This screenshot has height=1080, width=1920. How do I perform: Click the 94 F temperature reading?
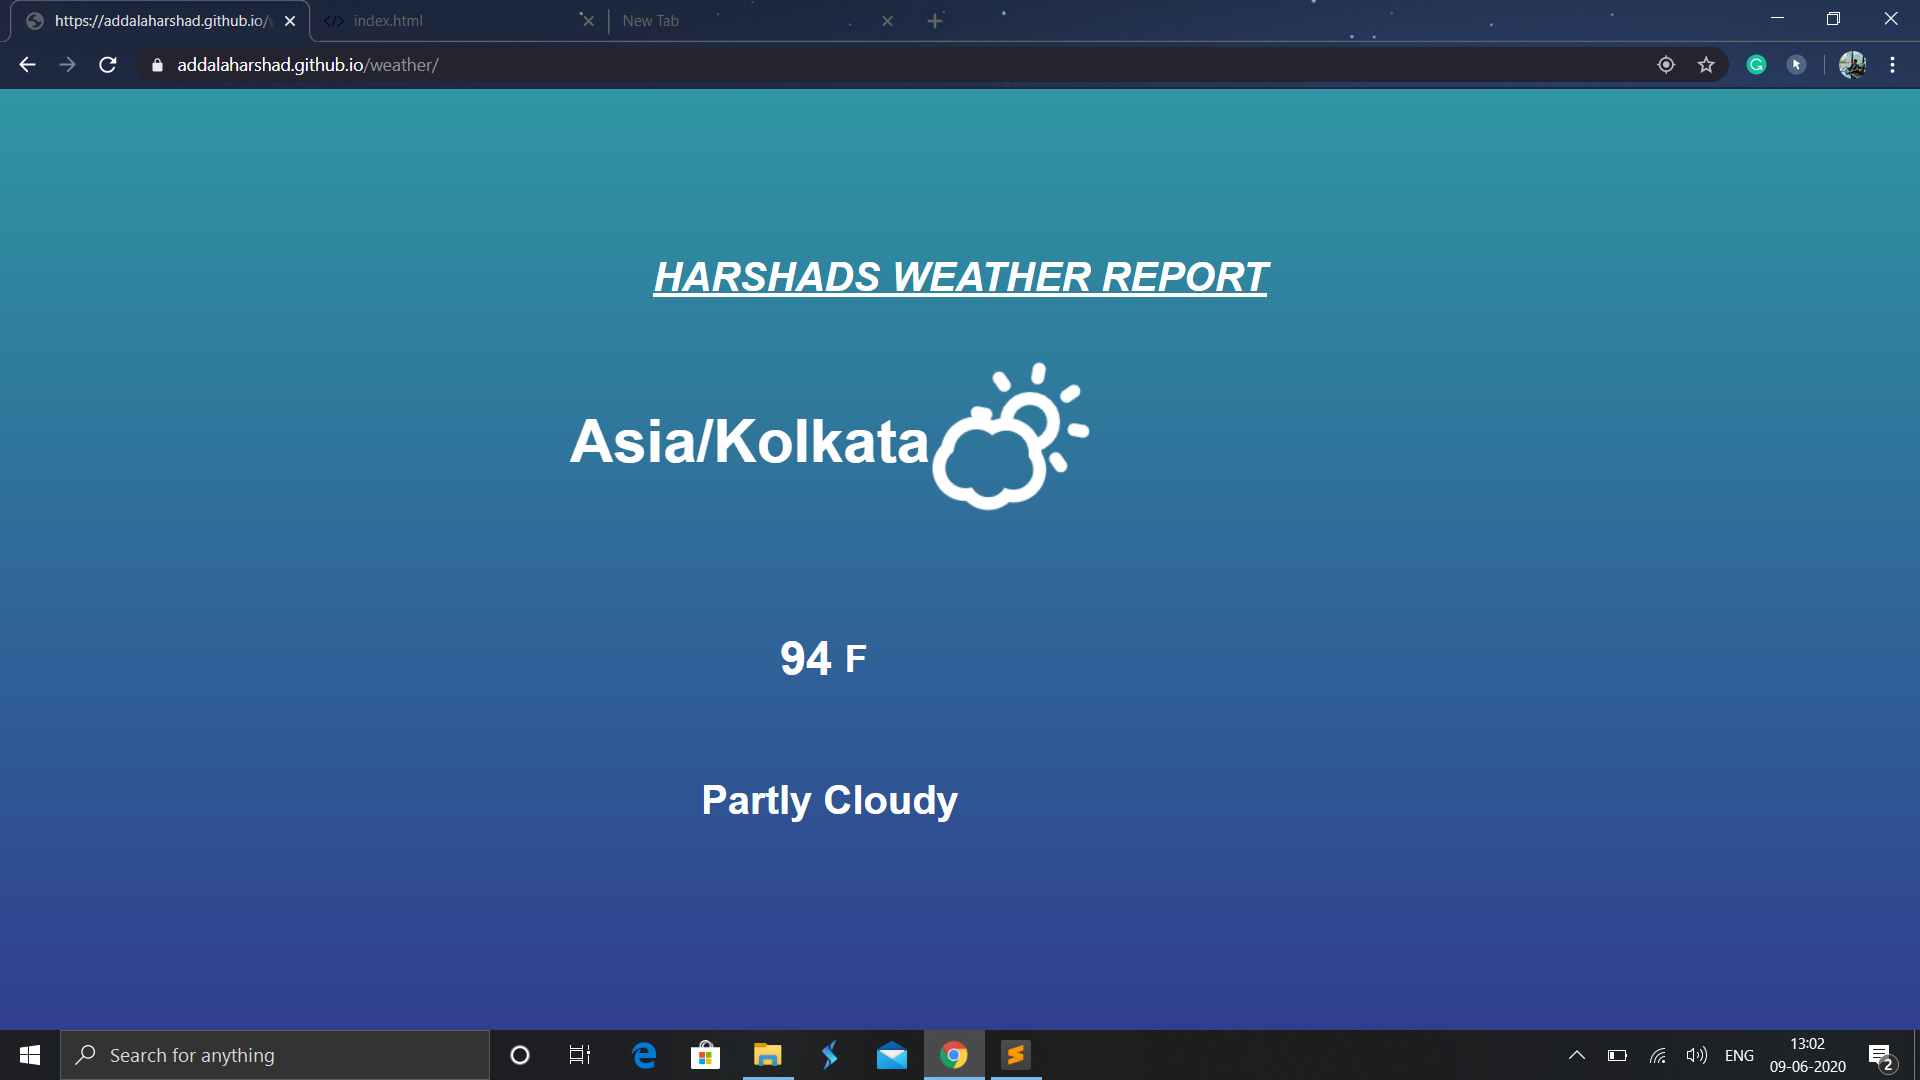823,658
